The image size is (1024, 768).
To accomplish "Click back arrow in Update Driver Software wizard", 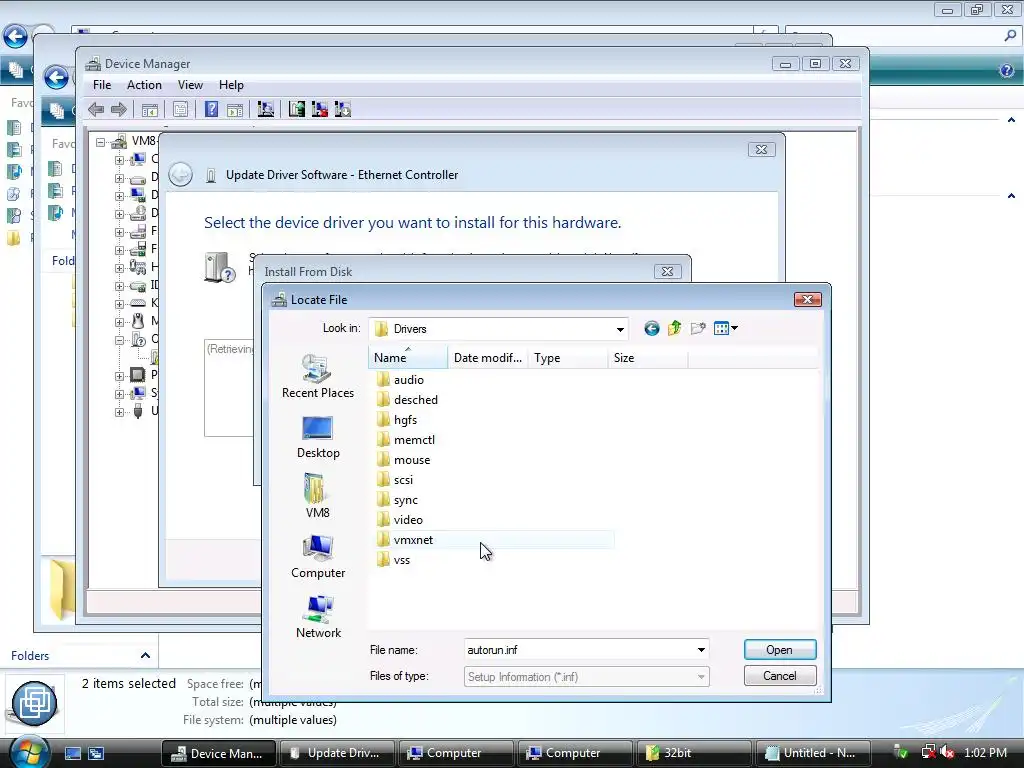I will [x=180, y=174].
